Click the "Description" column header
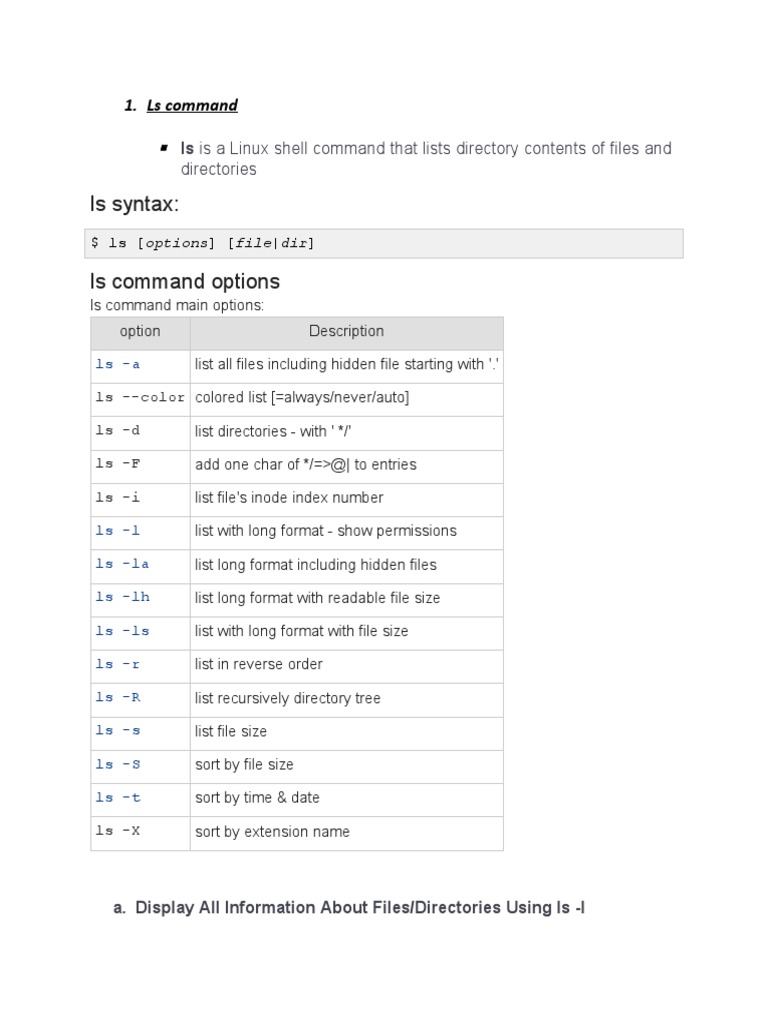 (346, 331)
